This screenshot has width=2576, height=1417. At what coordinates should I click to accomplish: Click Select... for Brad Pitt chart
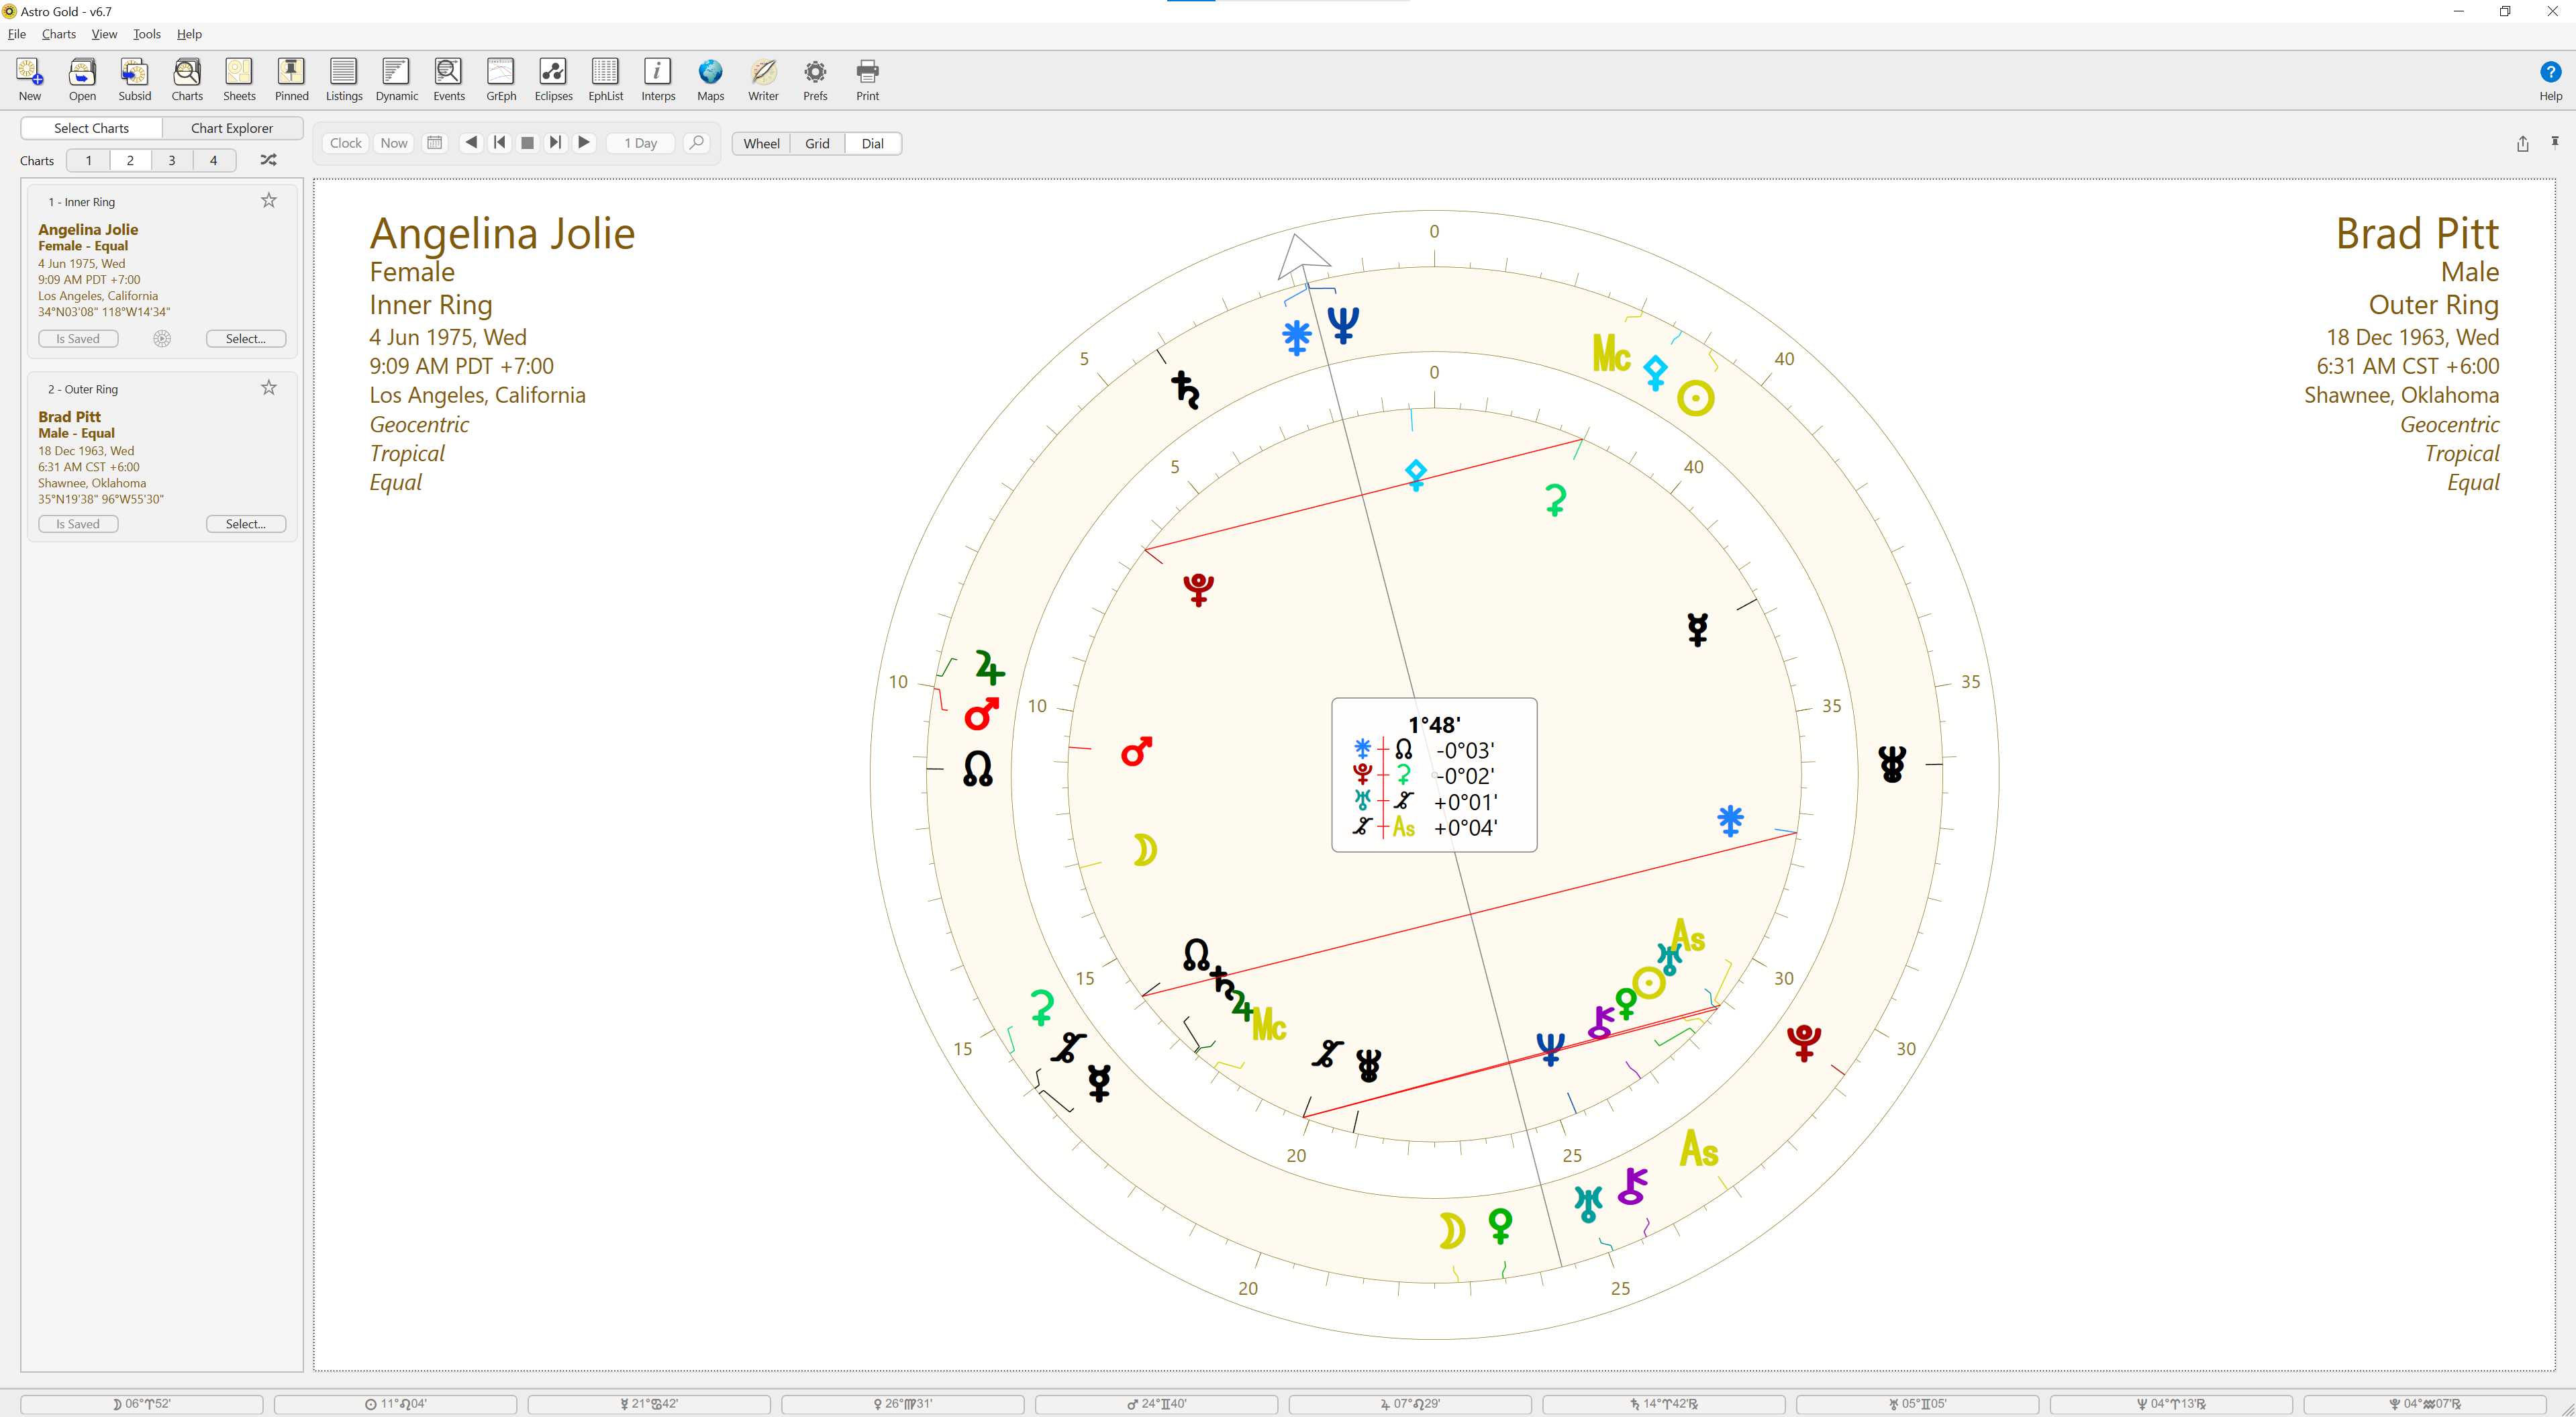click(246, 524)
